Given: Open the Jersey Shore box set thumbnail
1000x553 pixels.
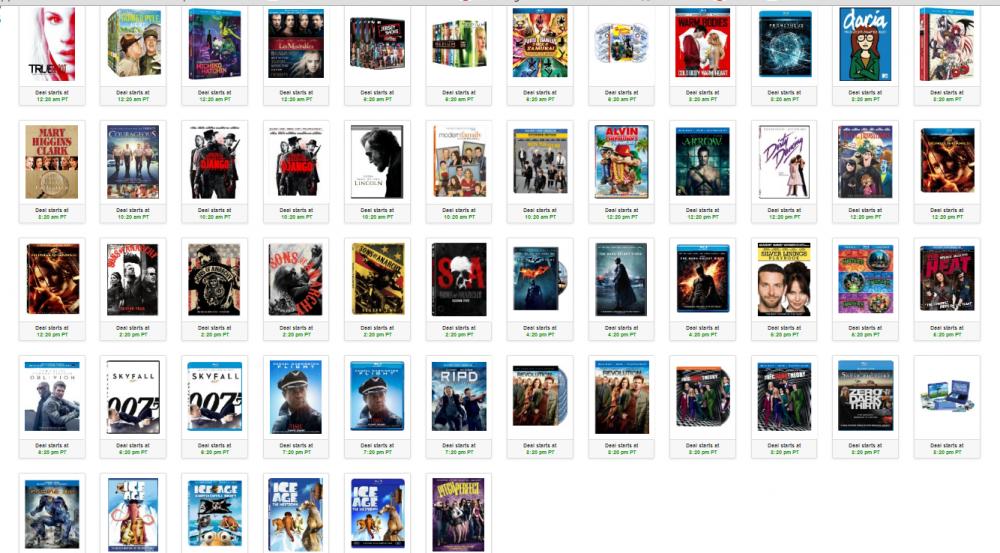Looking at the screenshot, I should point(378,43).
